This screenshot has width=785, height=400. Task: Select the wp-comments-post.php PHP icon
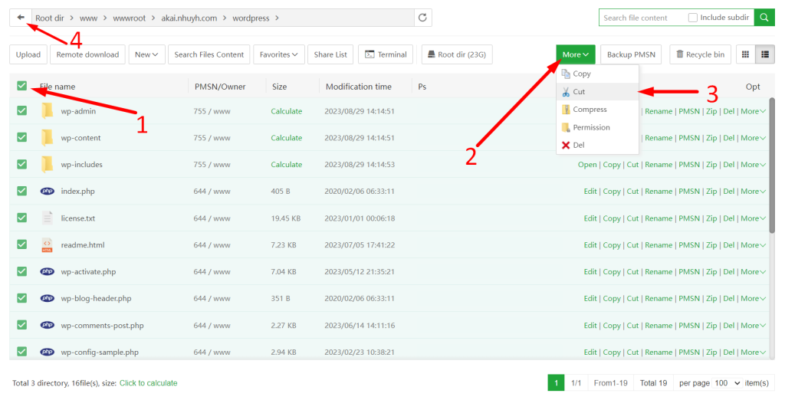pyautogui.click(x=47, y=325)
